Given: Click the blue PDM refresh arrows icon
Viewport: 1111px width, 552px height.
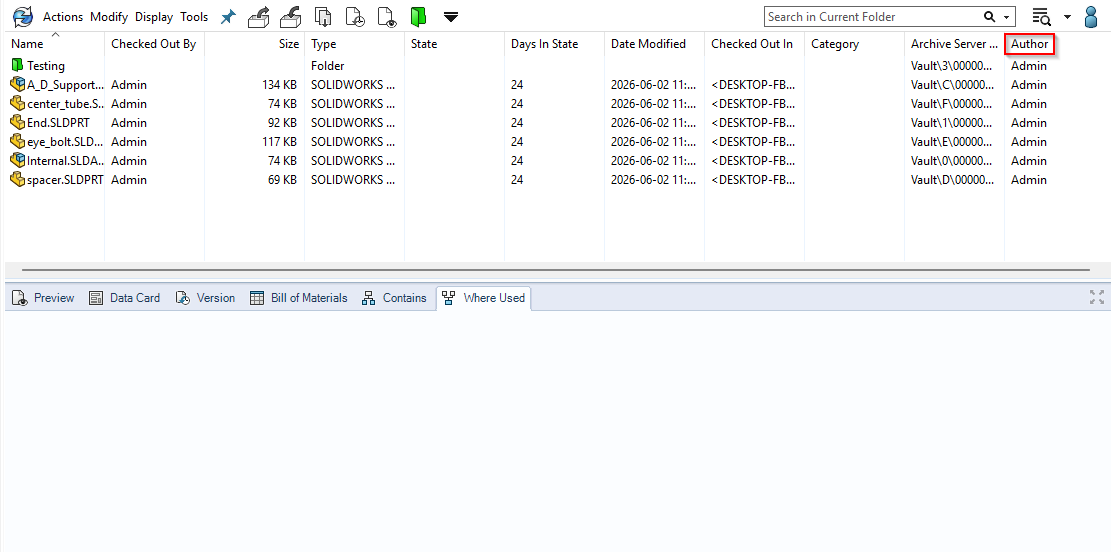Looking at the screenshot, I should click(23, 16).
